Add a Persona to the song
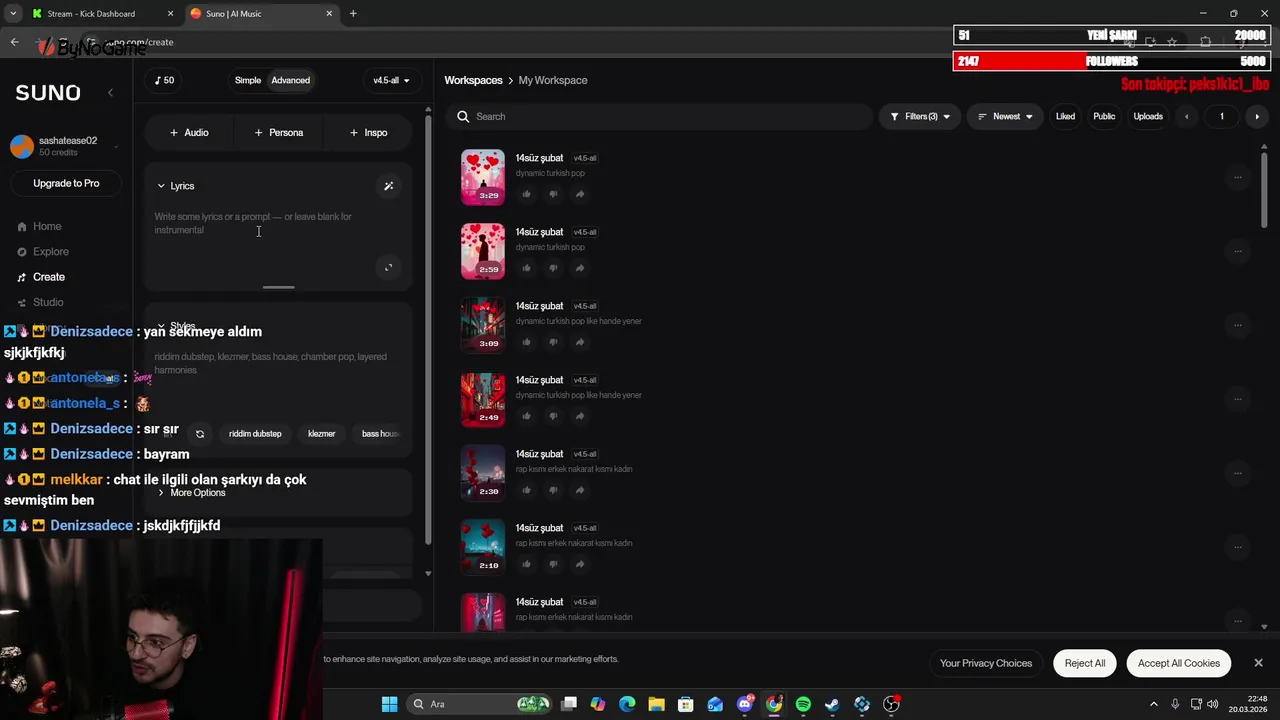The height and width of the screenshot is (720, 1280). pos(278,132)
